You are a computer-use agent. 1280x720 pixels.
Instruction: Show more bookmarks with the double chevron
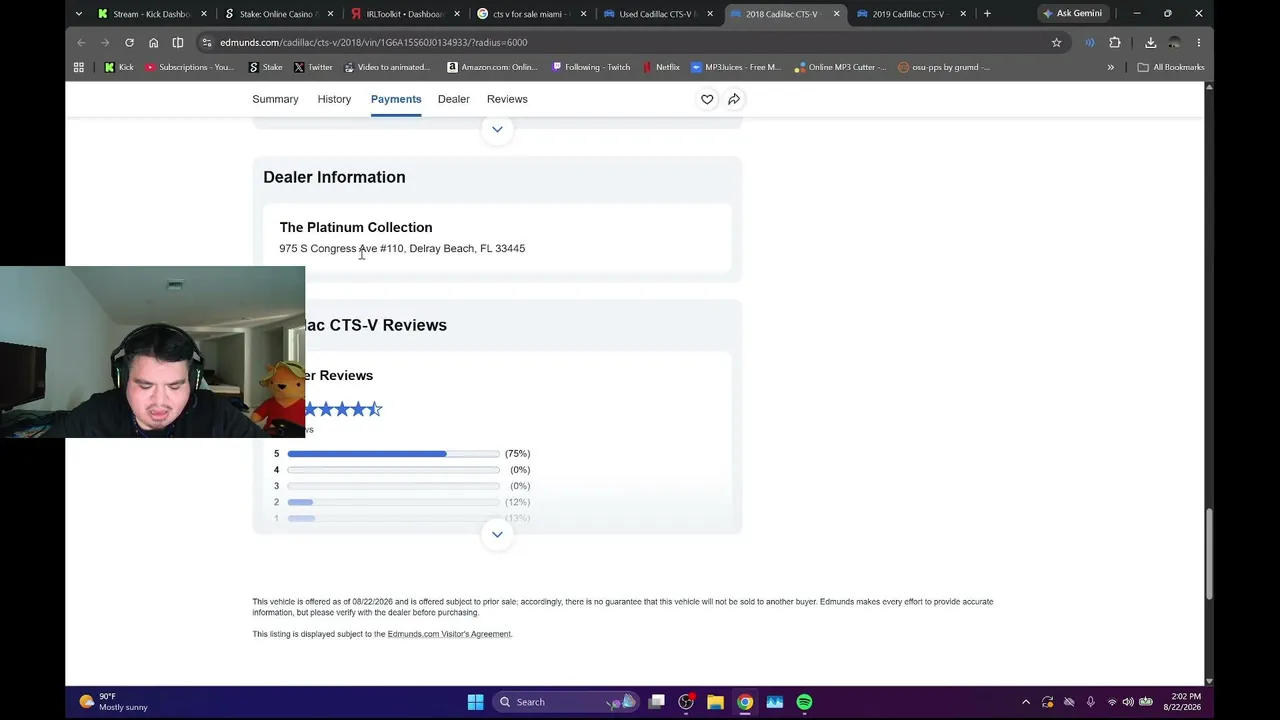(1110, 67)
